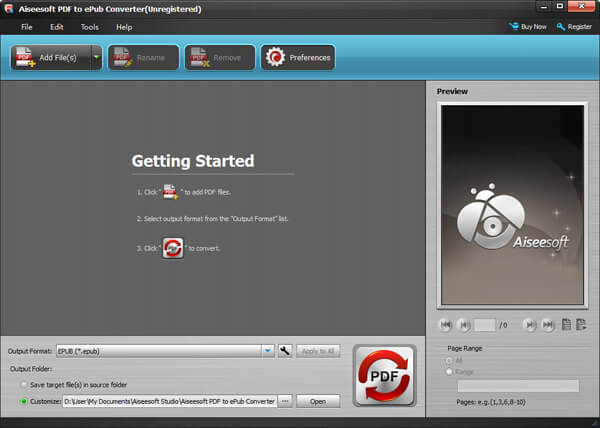Screen dimensions: 600x428
Task: Click the Buy Now cart icon
Action: (x=514, y=26)
